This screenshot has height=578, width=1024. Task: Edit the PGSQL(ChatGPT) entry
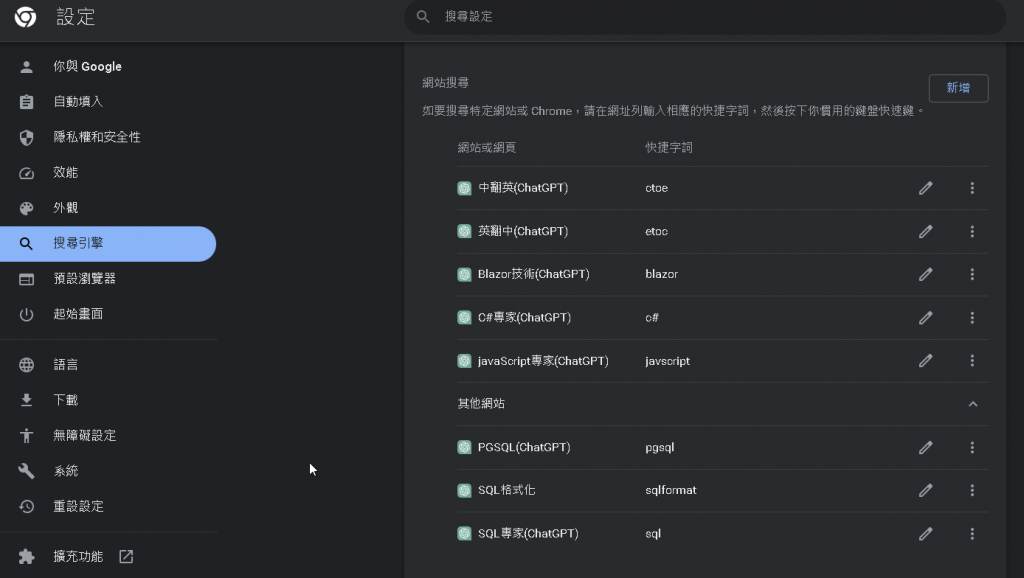(x=925, y=447)
